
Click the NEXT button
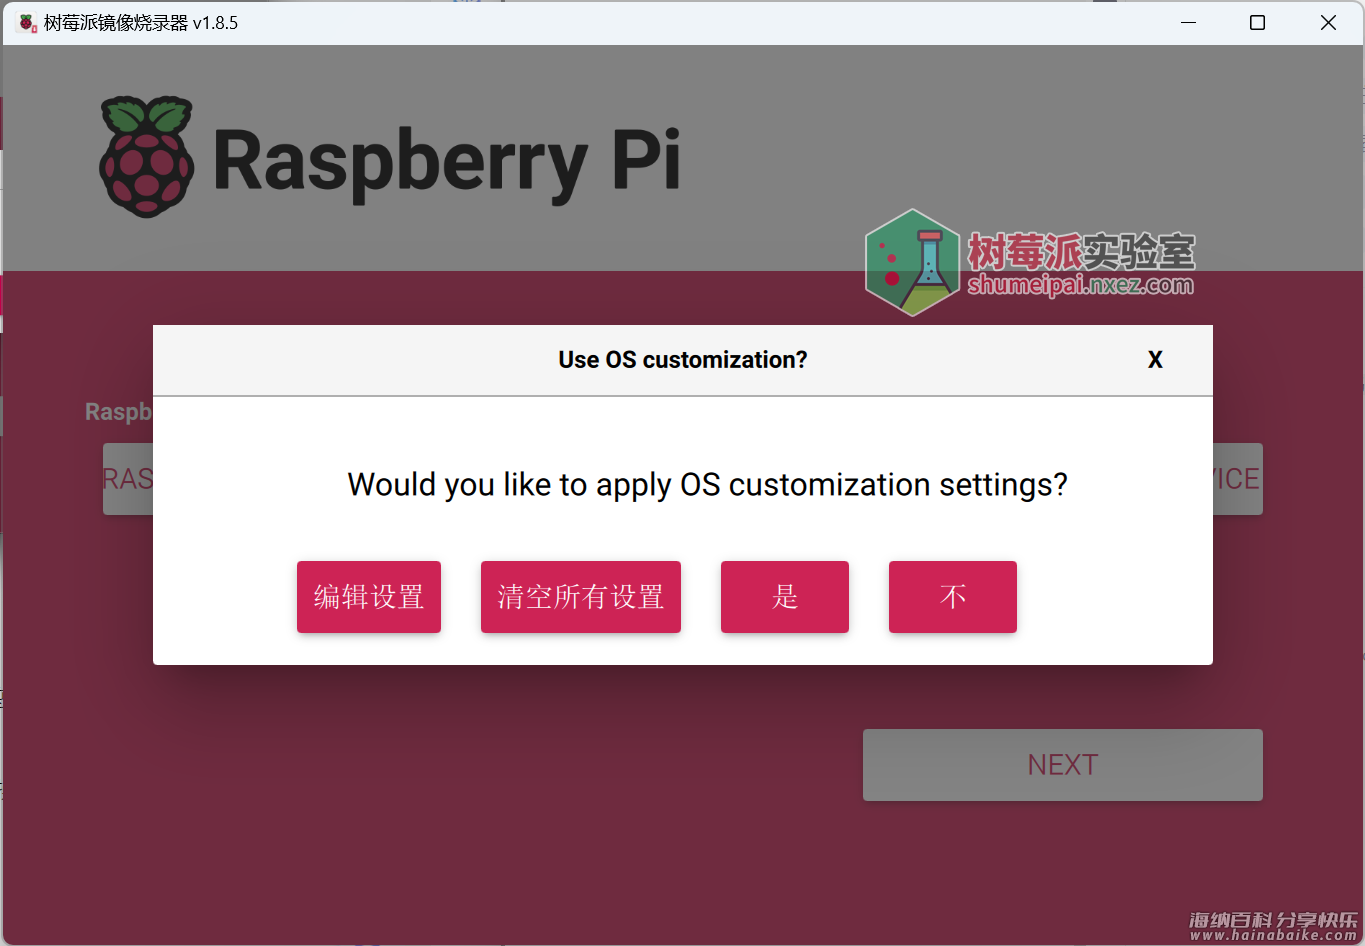pyautogui.click(x=1063, y=765)
